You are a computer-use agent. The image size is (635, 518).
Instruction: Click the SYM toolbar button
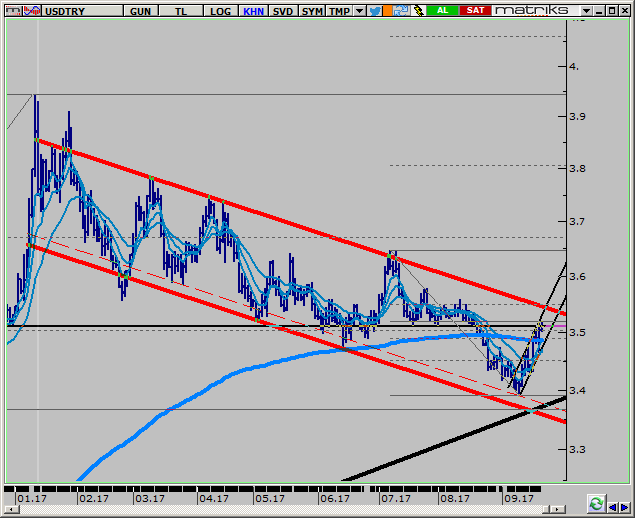click(312, 11)
